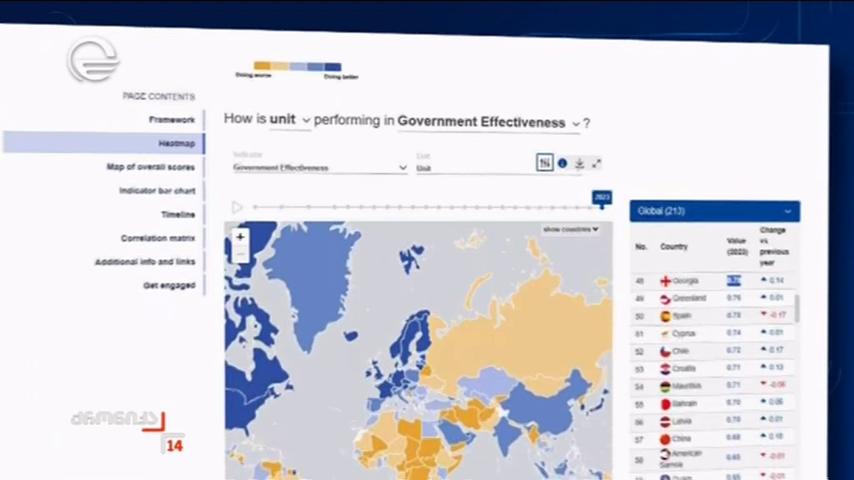This screenshot has height=480, width=854.
Task: Open Government Effectiveness headline dropdown
Action: [x=489, y=123]
